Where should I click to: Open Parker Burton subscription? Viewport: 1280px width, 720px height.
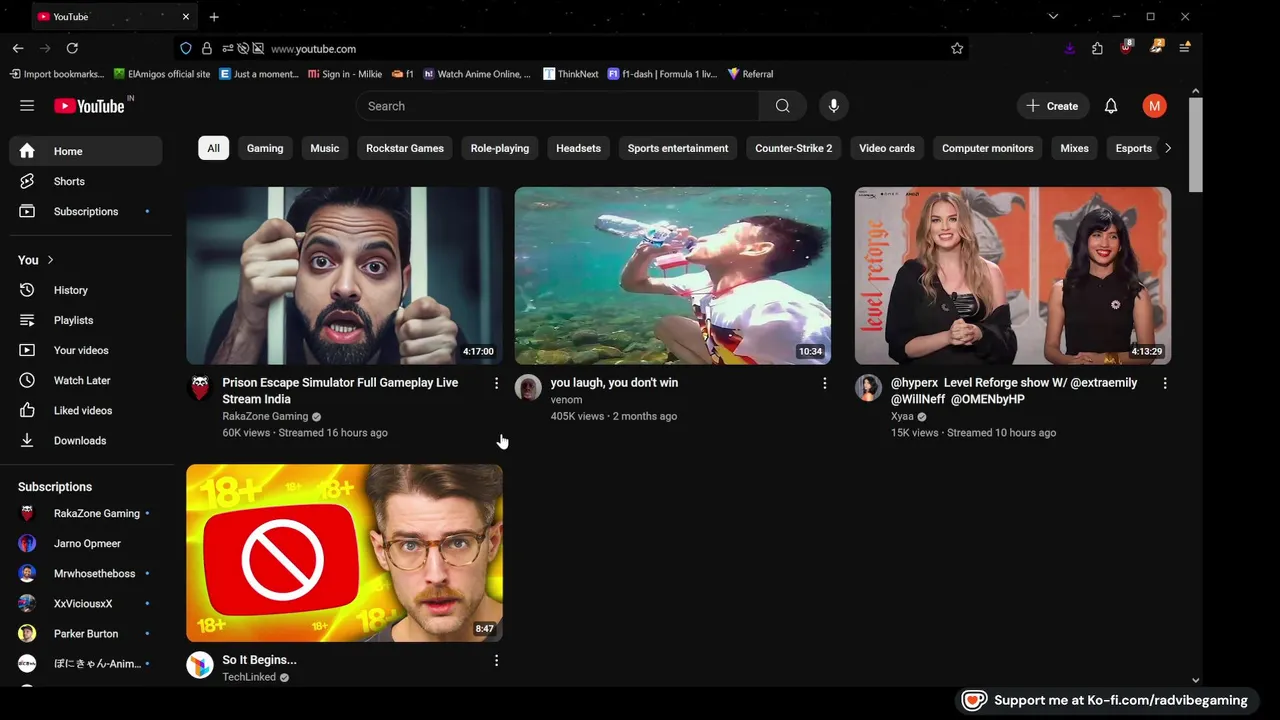86,633
